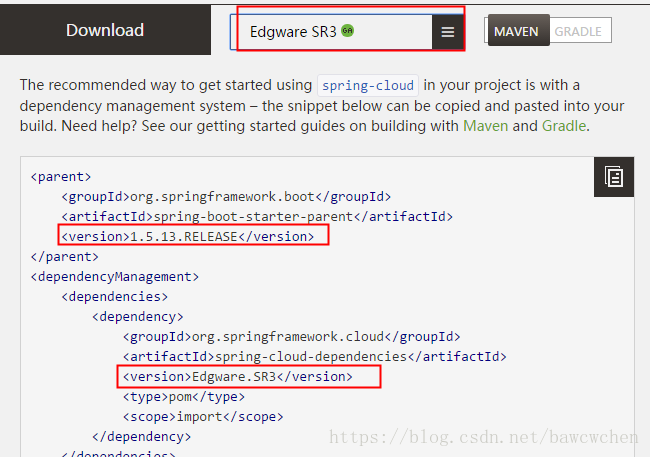
Task: Open the Gradle getting started guide link
Action: tap(564, 126)
